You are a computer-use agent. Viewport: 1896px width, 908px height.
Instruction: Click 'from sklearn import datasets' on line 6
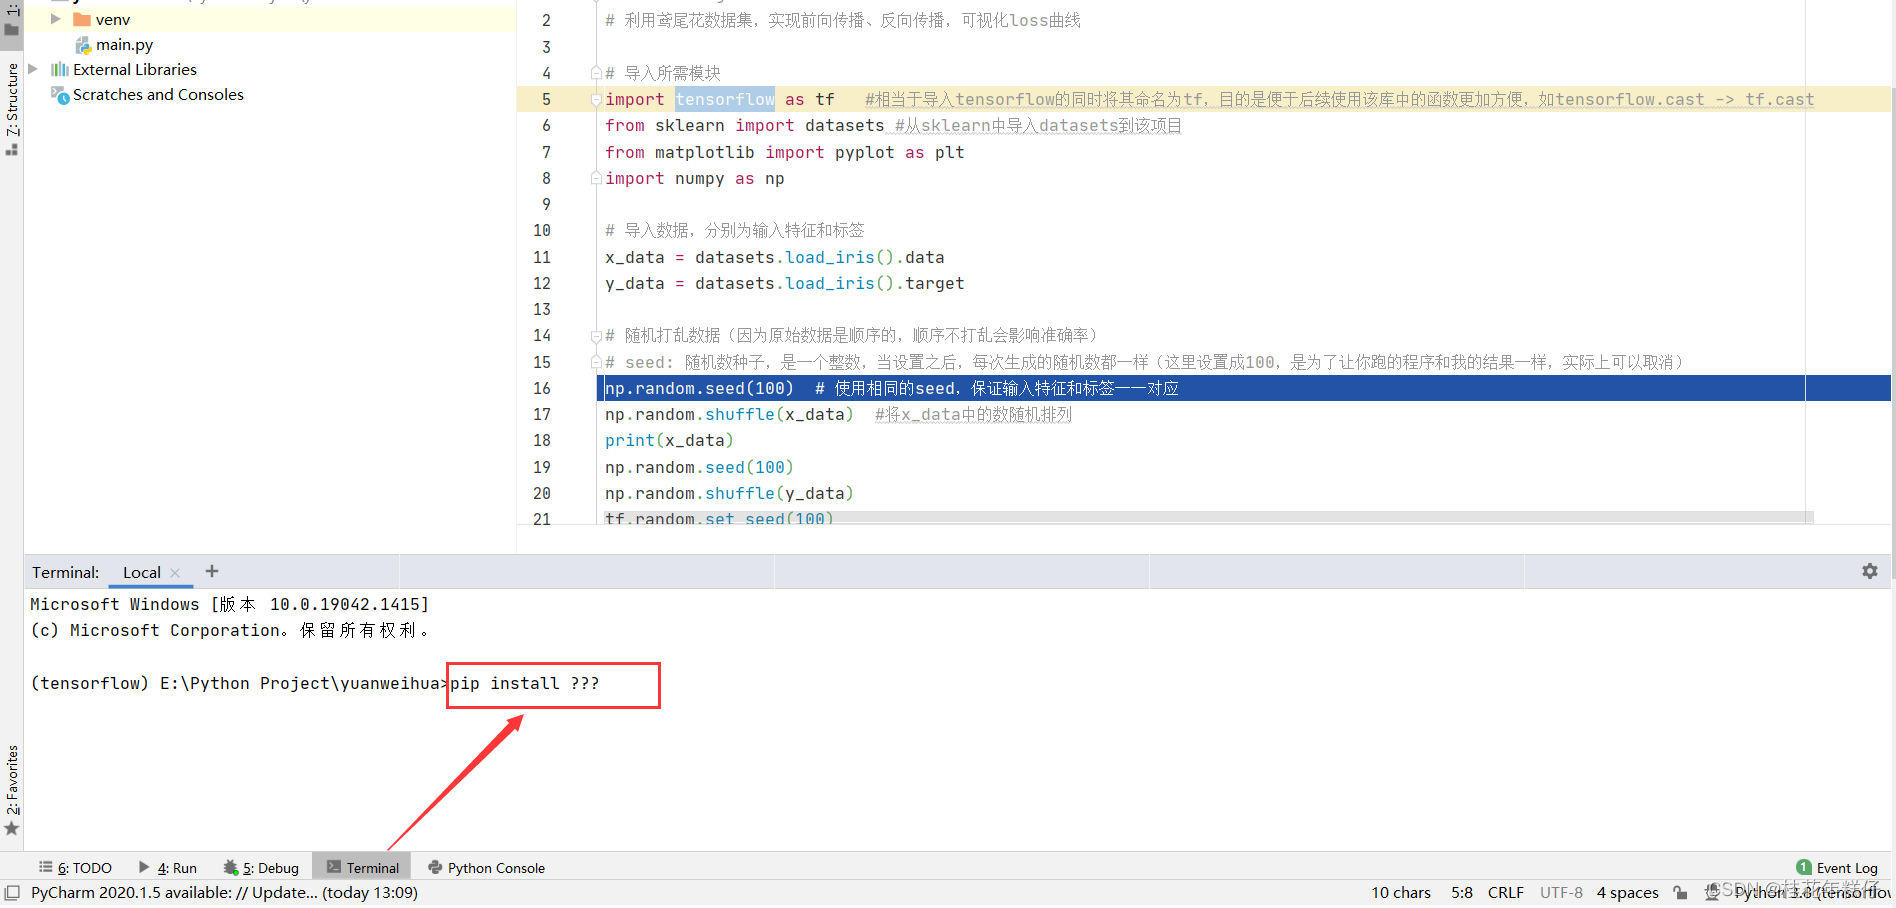(x=744, y=125)
